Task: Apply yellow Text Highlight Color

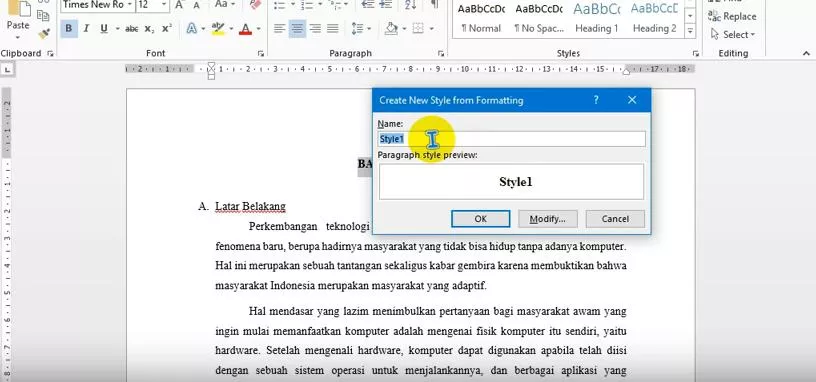Action: pyautogui.click(x=219, y=29)
